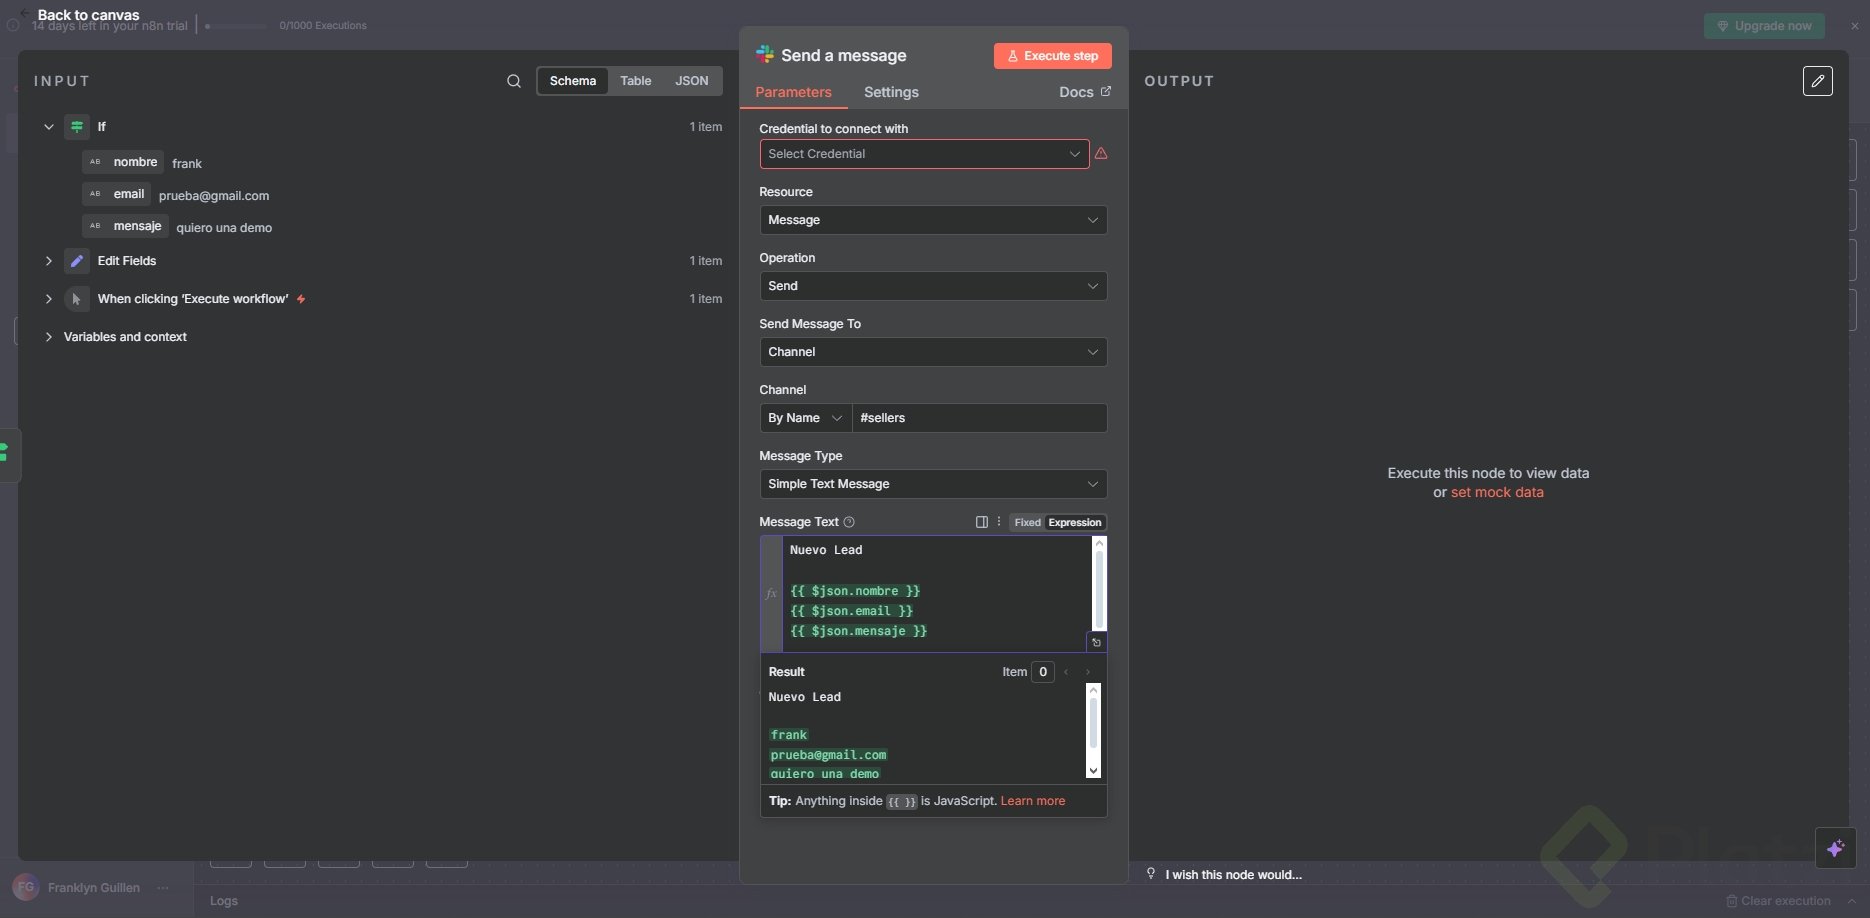Switch input view to Schema
Viewport: 1870px width, 918px height.
[x=573, y=81]
